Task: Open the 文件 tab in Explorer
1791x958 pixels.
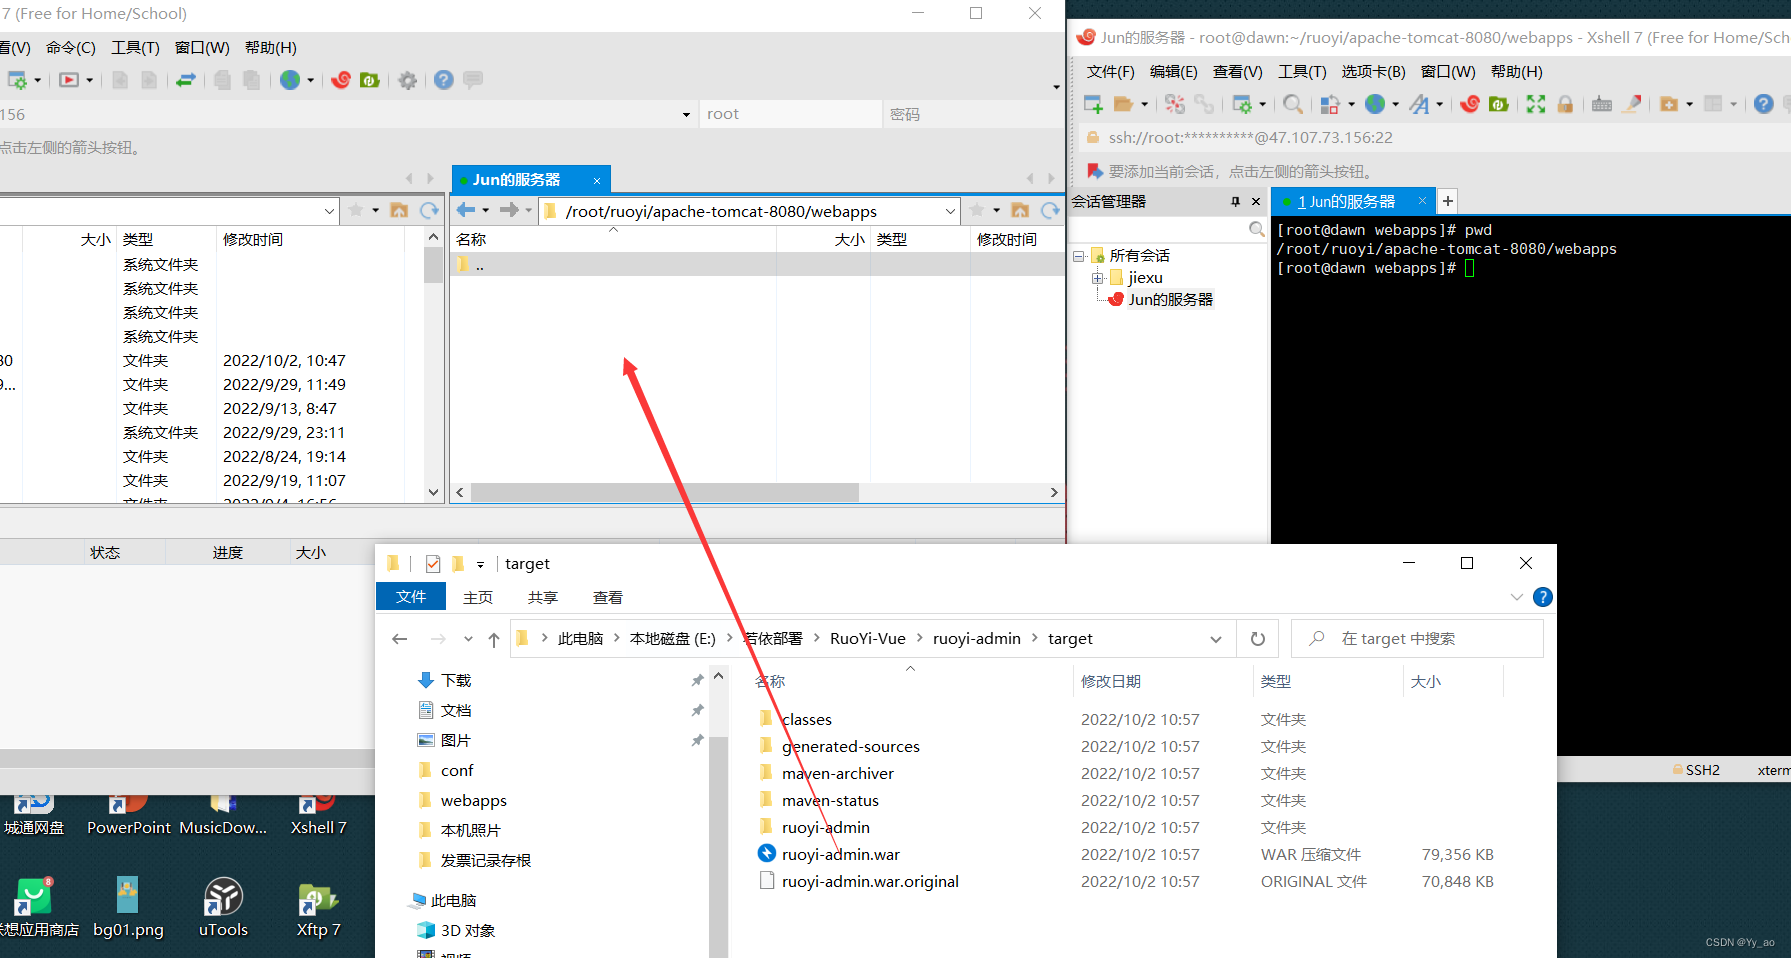Action: tap(411, 597)
